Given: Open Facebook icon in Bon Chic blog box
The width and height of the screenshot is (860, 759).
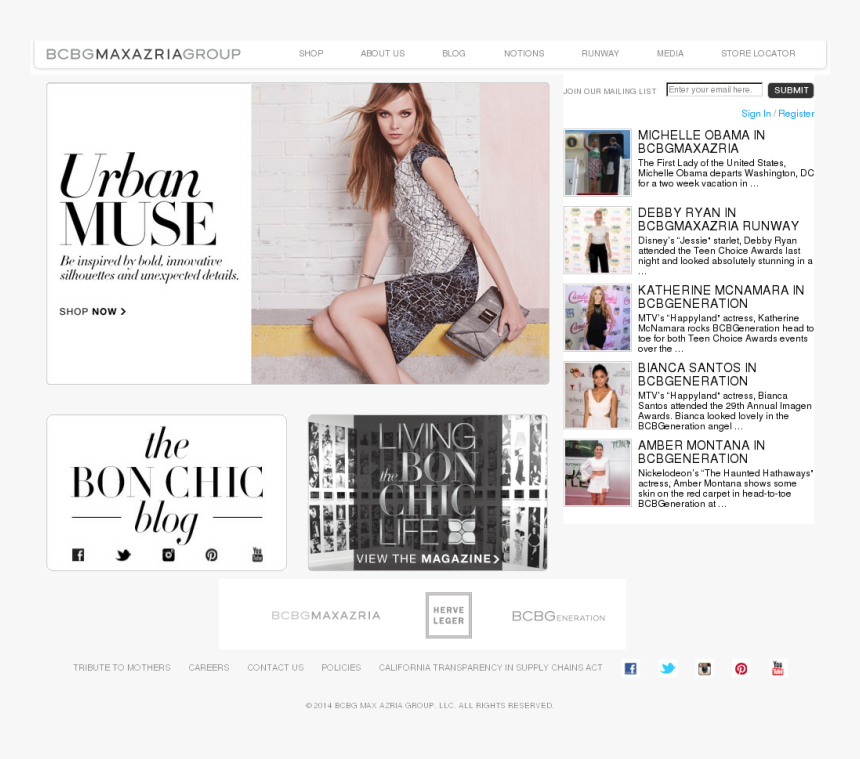Looking at the screenshot, I should tap(78, 554).
